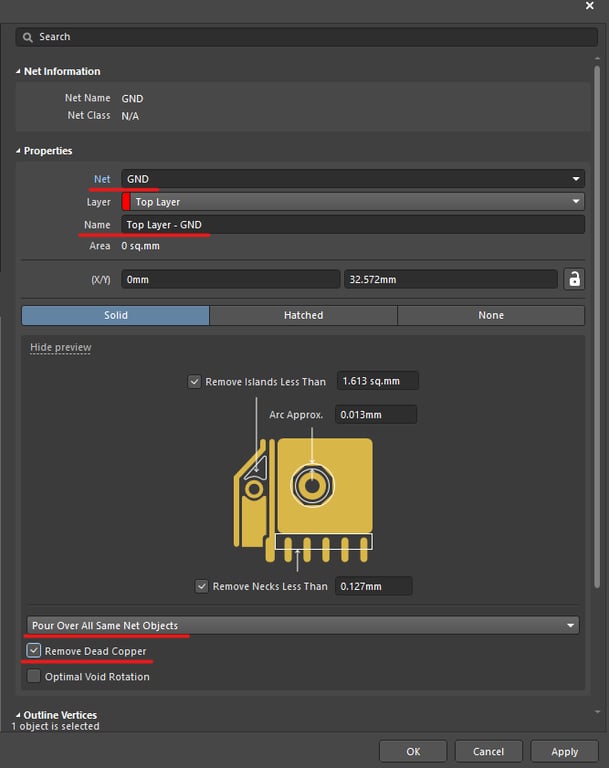Click the OK button
The image size is (609, 768).
point(413,751)
